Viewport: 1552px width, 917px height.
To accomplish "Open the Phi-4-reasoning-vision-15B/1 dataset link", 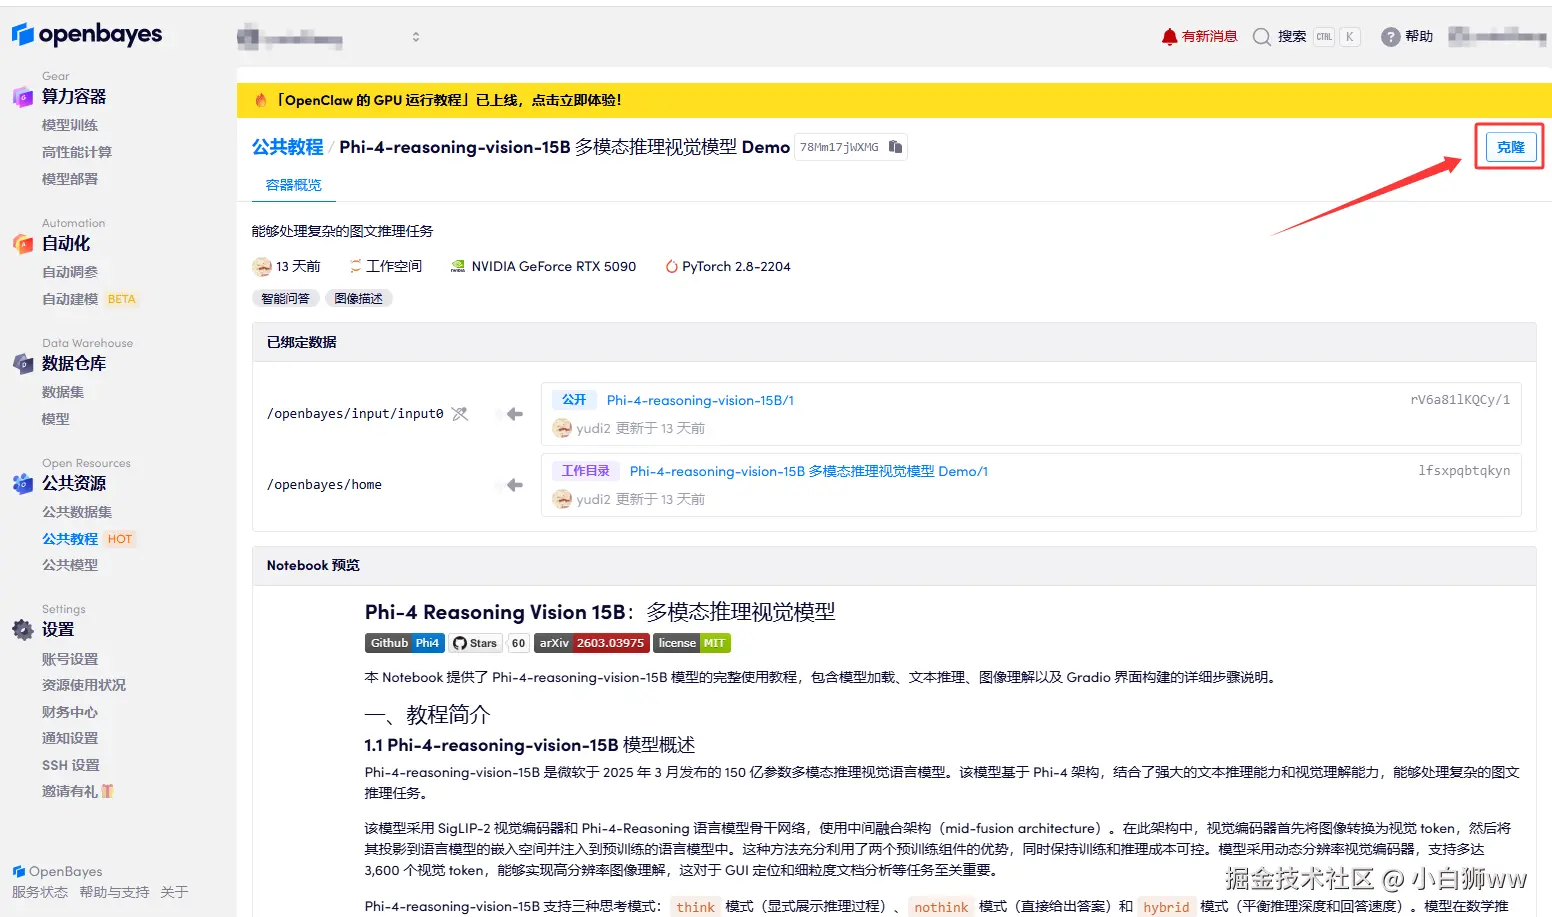I will tap(700, 400).
